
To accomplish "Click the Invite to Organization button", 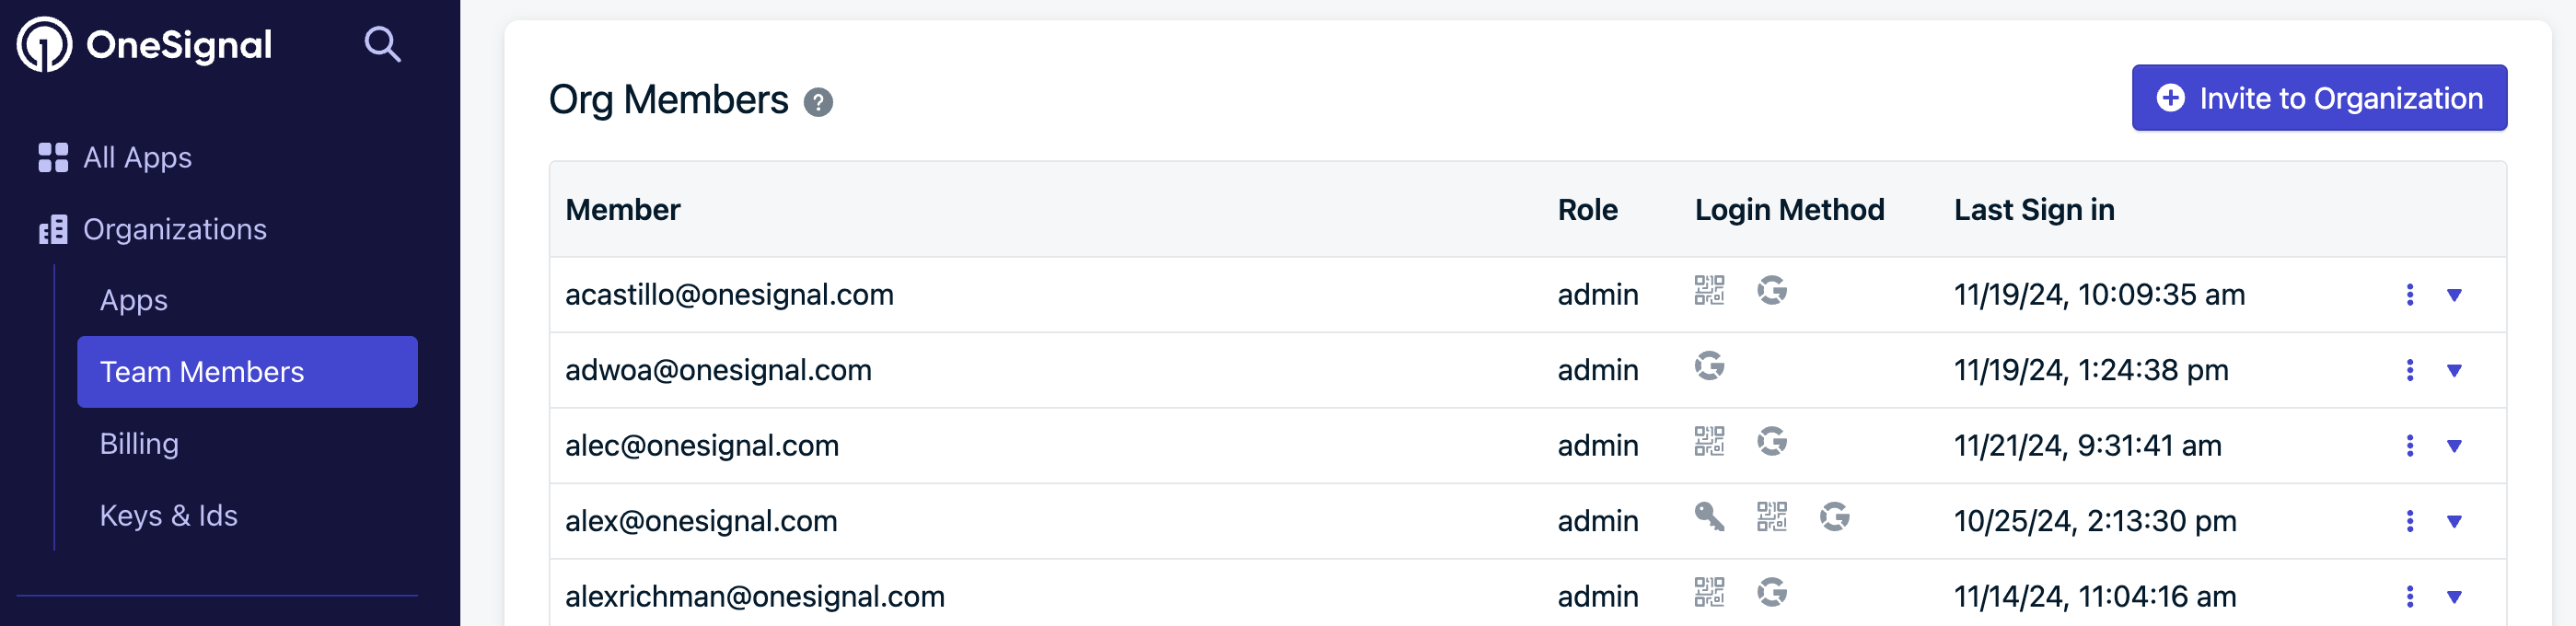I will [2319, 98].
